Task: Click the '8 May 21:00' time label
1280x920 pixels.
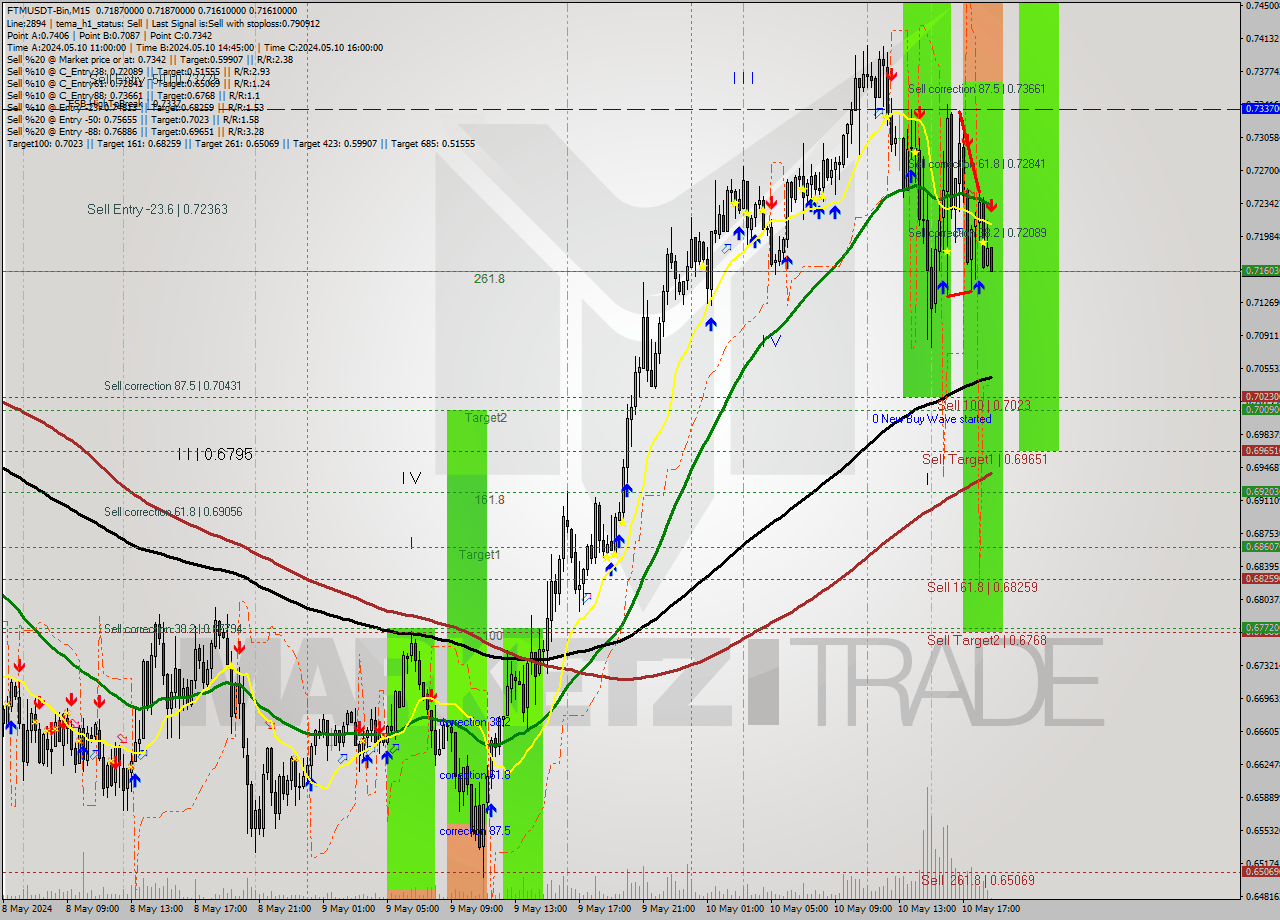Action: point(283,910)
